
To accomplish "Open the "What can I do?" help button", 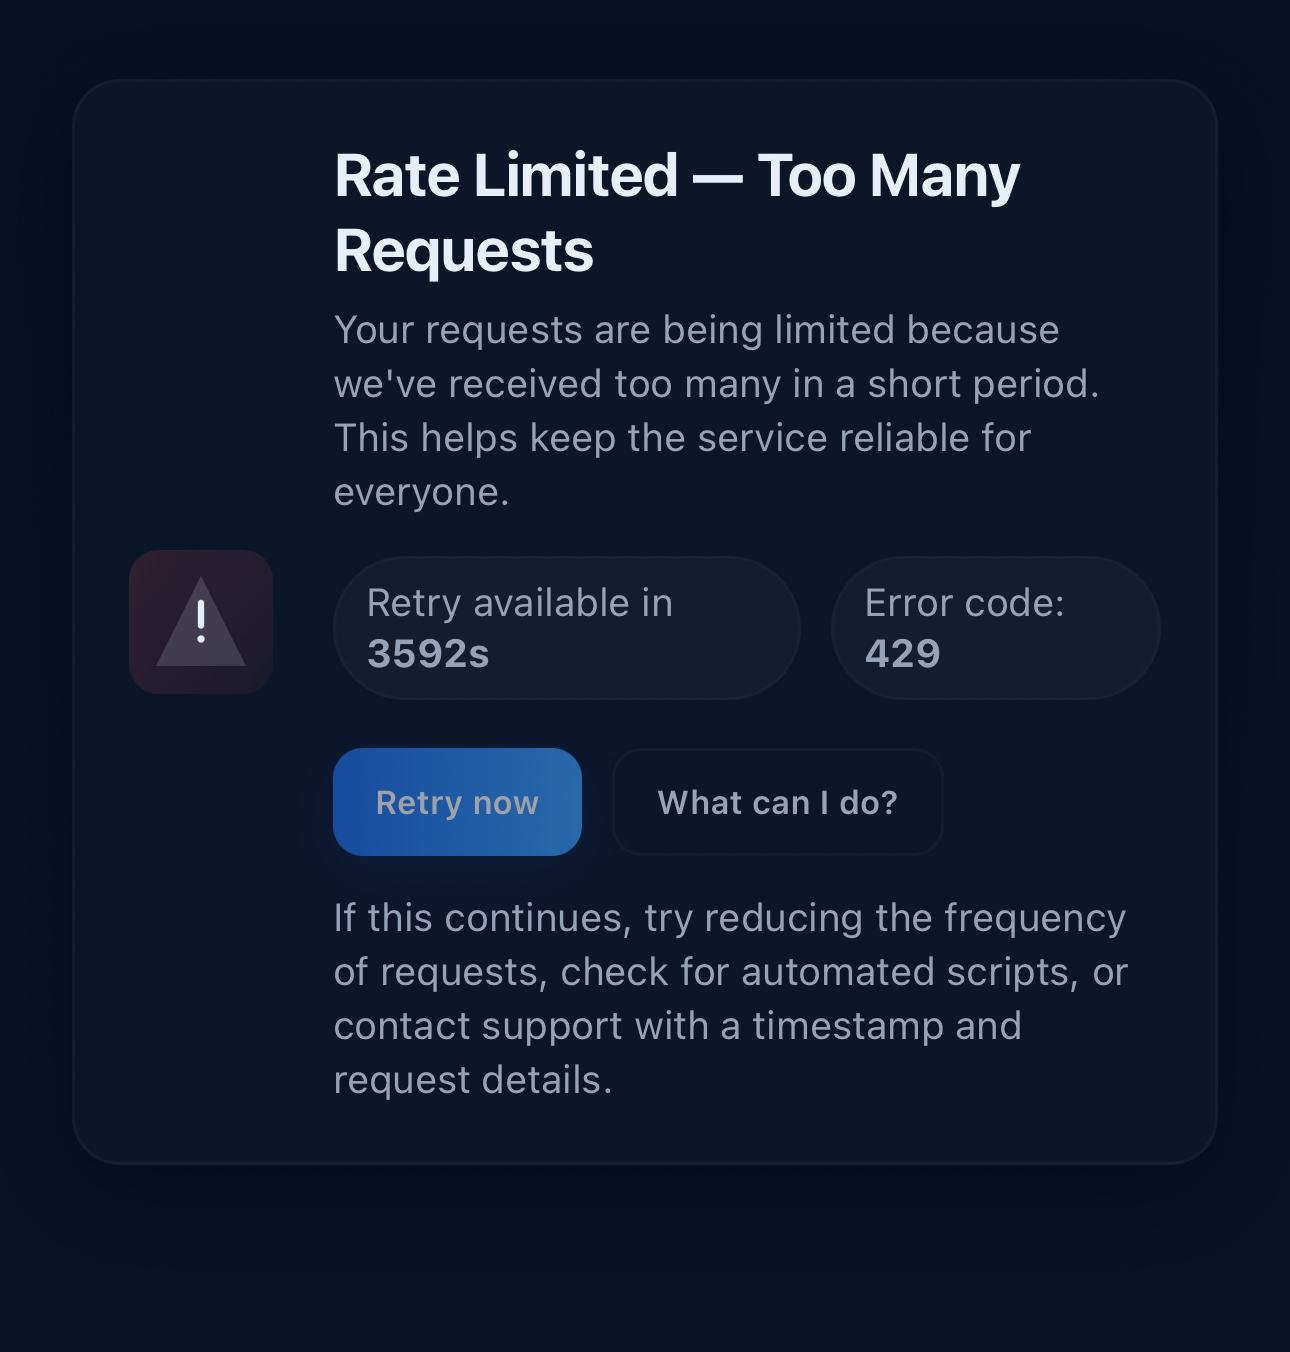I will click(777, 802).
